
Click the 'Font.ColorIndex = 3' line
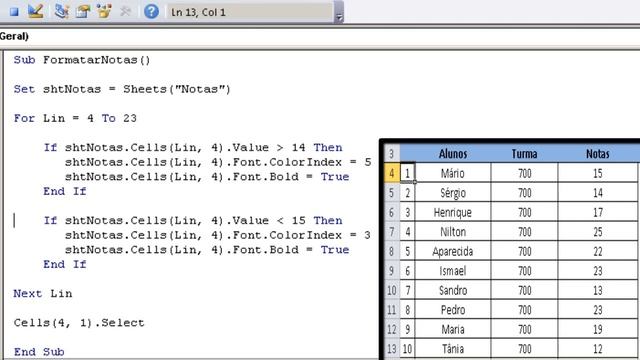tap(218, 235)
